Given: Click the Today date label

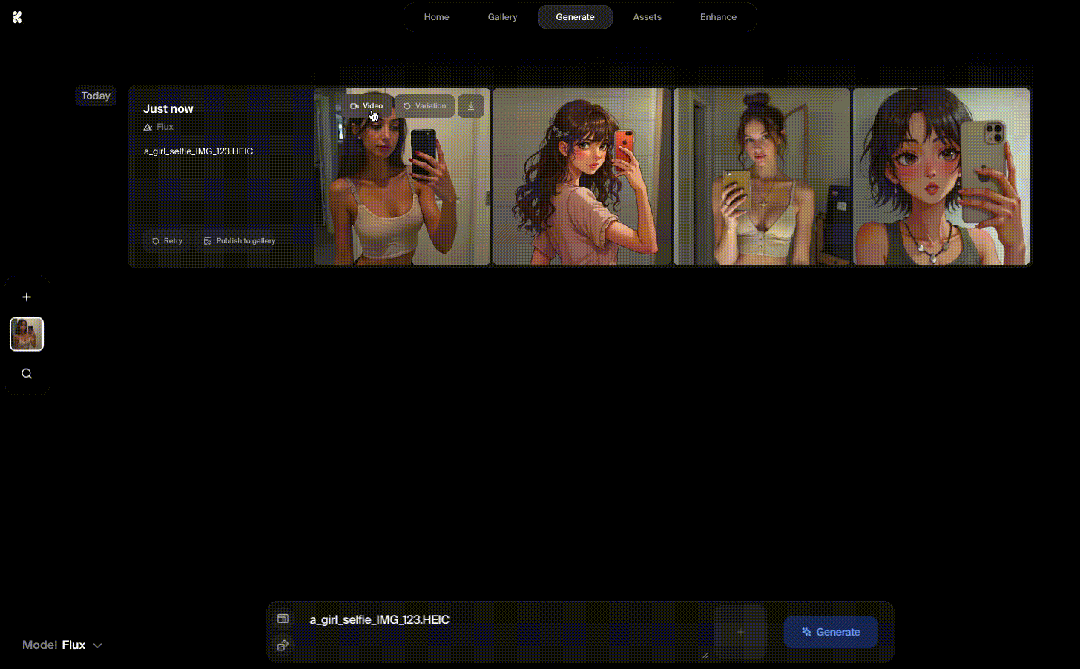Looking at the screenshot, I should [x=96, y=96].
